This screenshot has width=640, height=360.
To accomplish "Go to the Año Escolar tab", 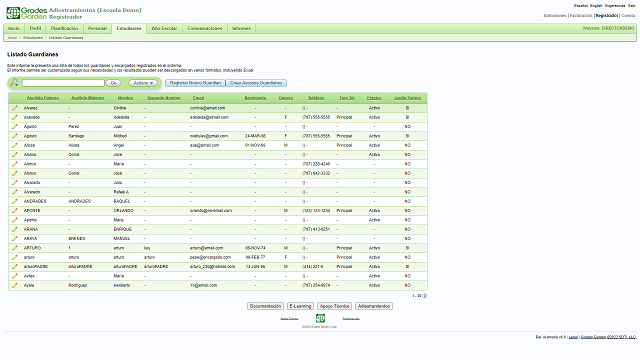I will 164,29.
